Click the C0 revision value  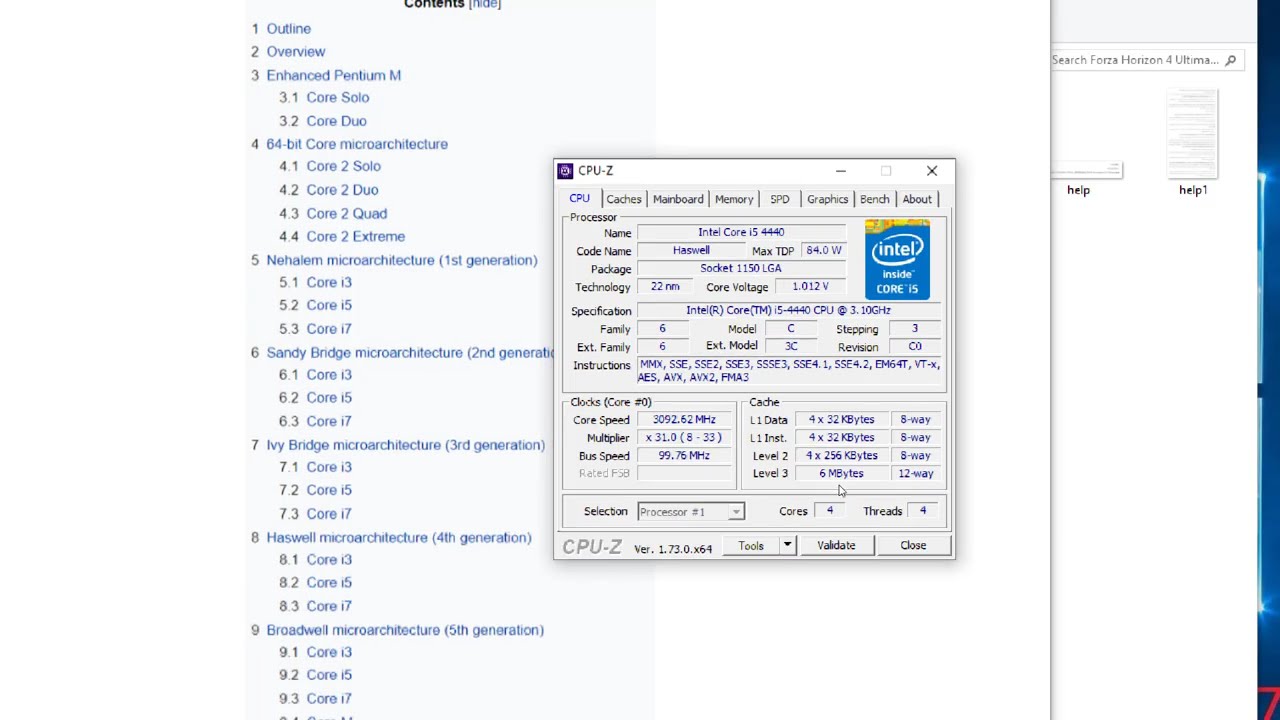pyautogui.click(x=915, y=346)
